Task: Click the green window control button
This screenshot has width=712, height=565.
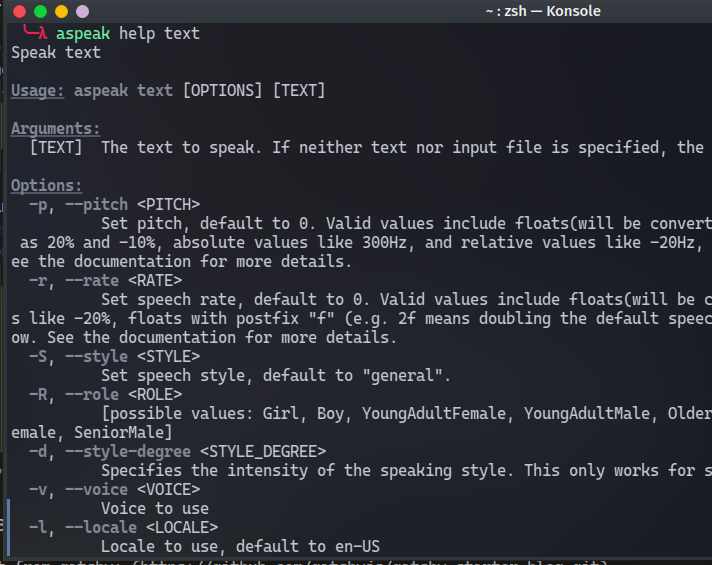Action: pos(40,11)
